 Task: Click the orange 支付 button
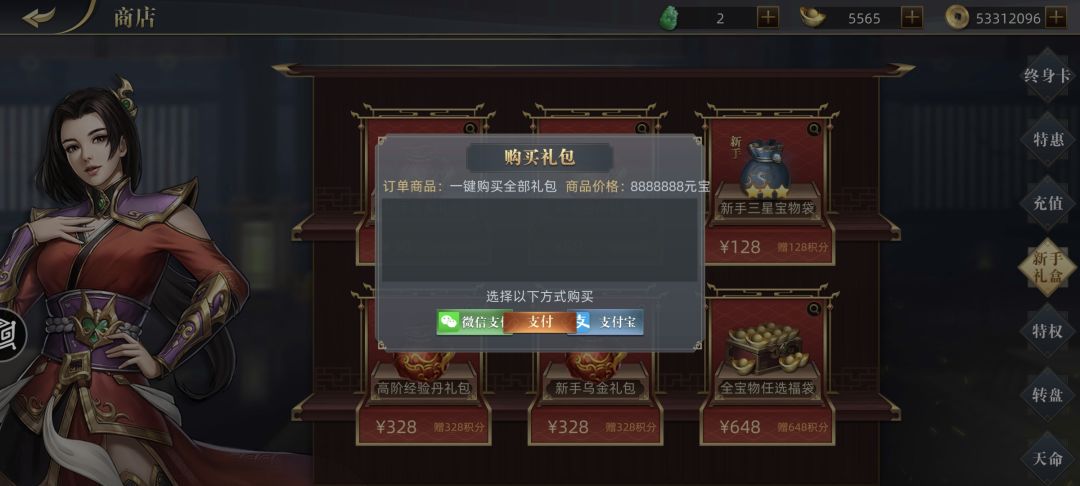(x=540, y=322)
